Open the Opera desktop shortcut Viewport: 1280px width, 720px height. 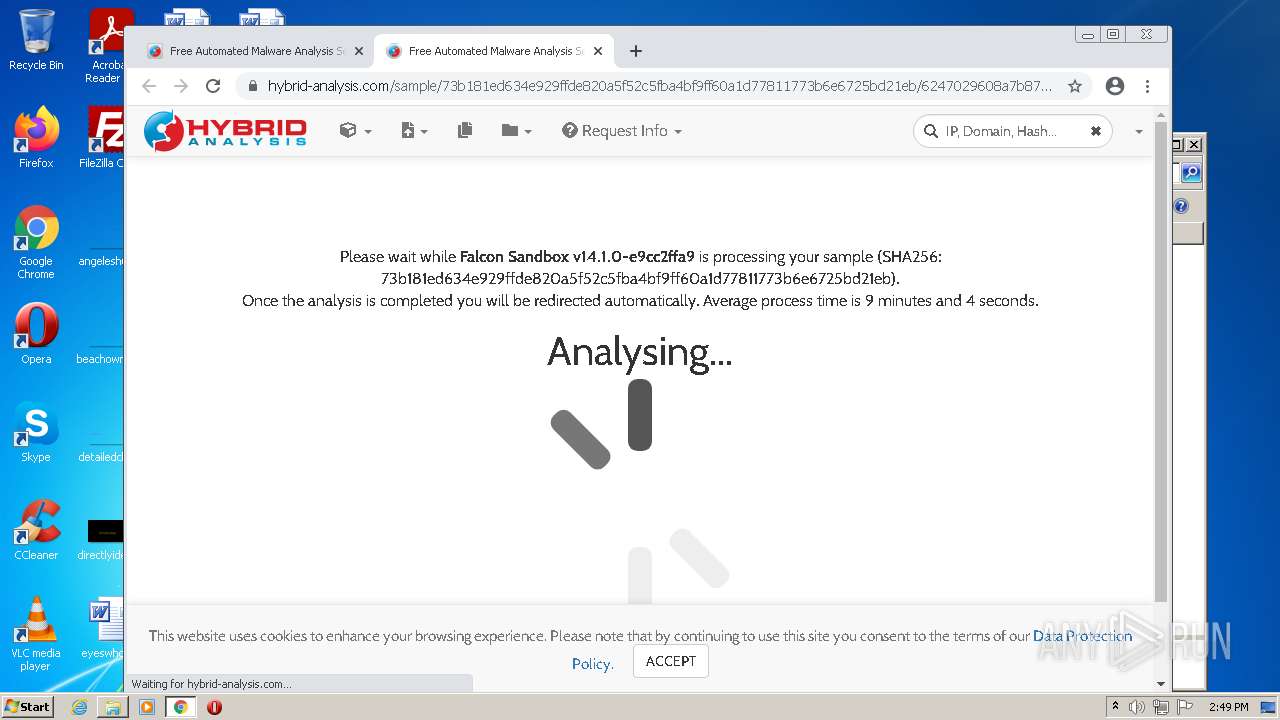(x=36, y=333)
